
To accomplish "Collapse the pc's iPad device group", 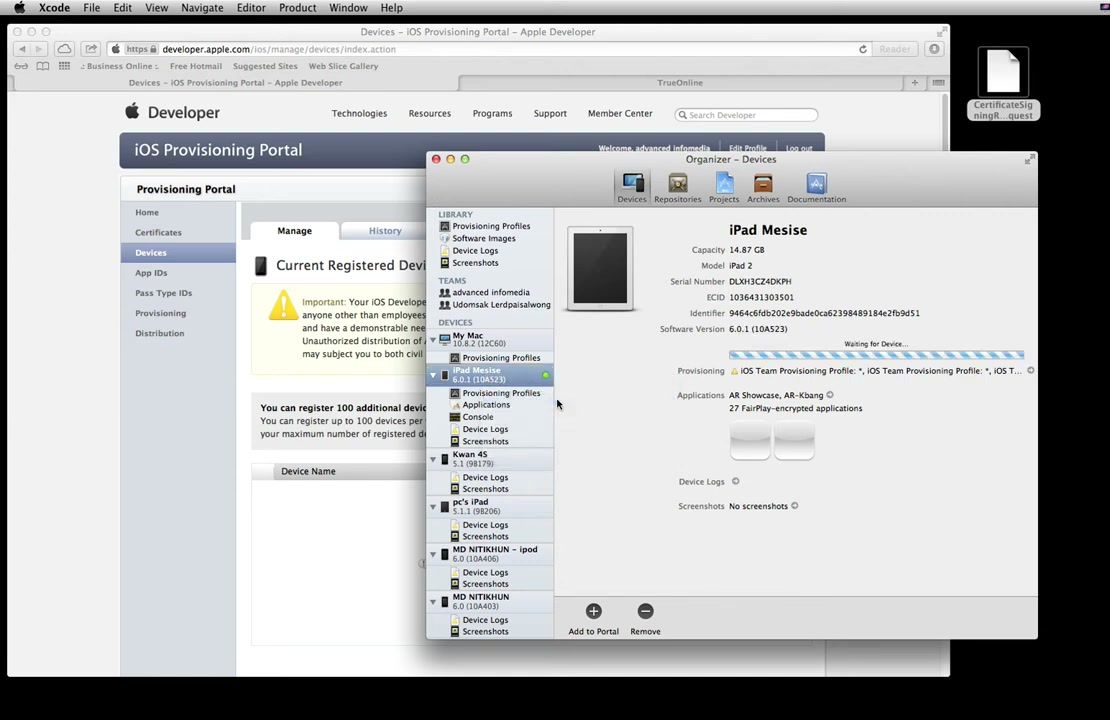I will (433, 507).
